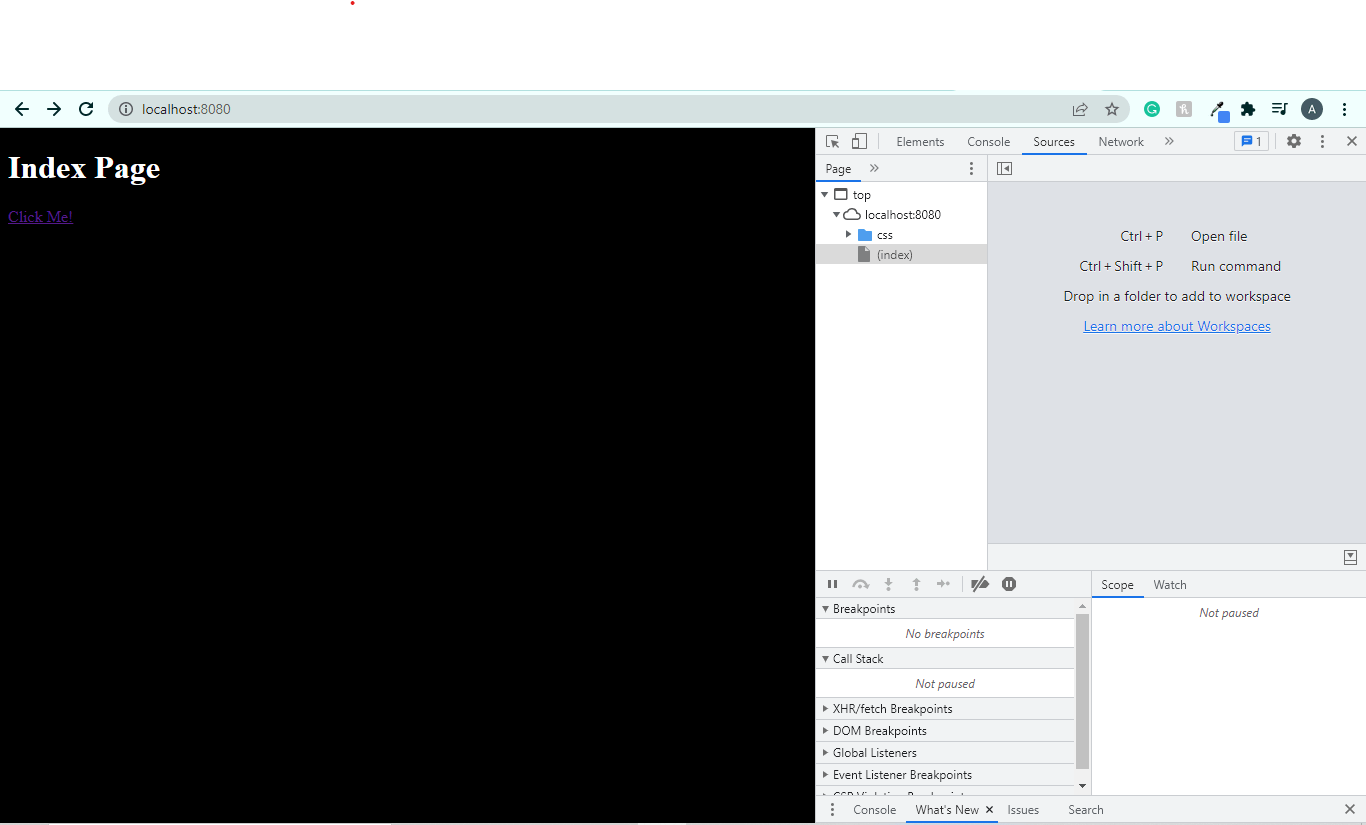1366x825 pixels.
Task: Click the Click Me! link
Action: coord(40,216)
